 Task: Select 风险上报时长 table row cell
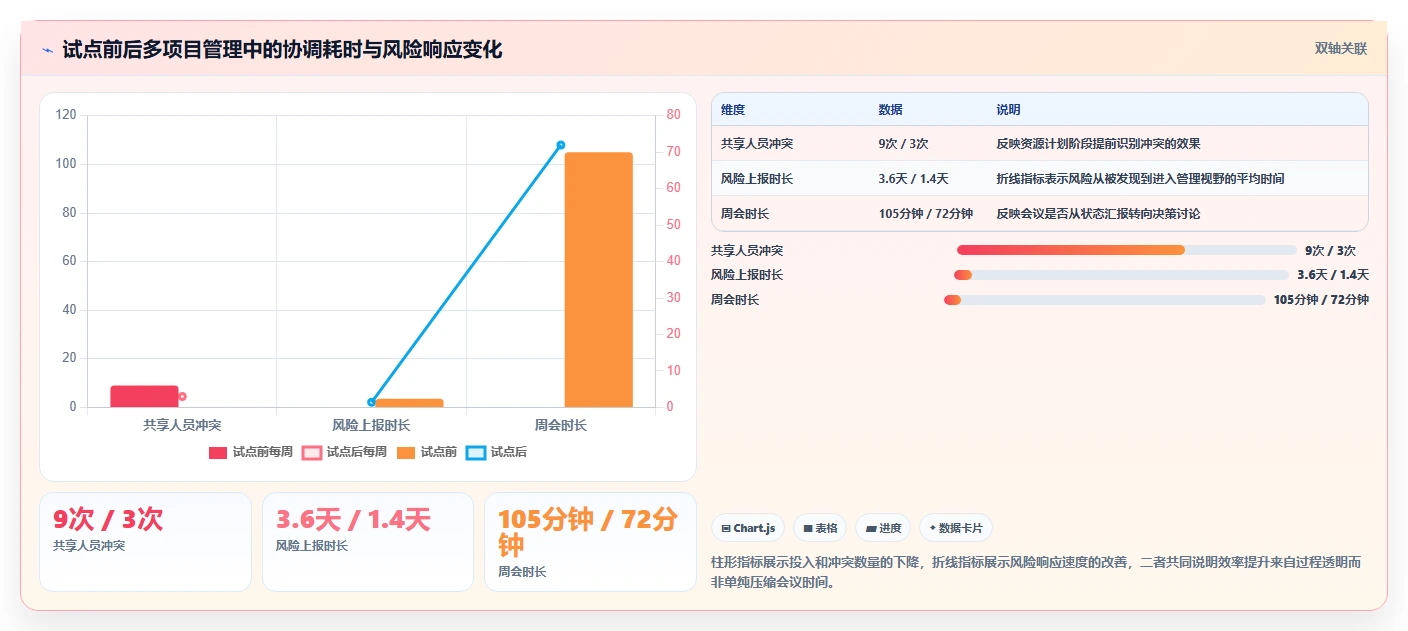point(757,179)
